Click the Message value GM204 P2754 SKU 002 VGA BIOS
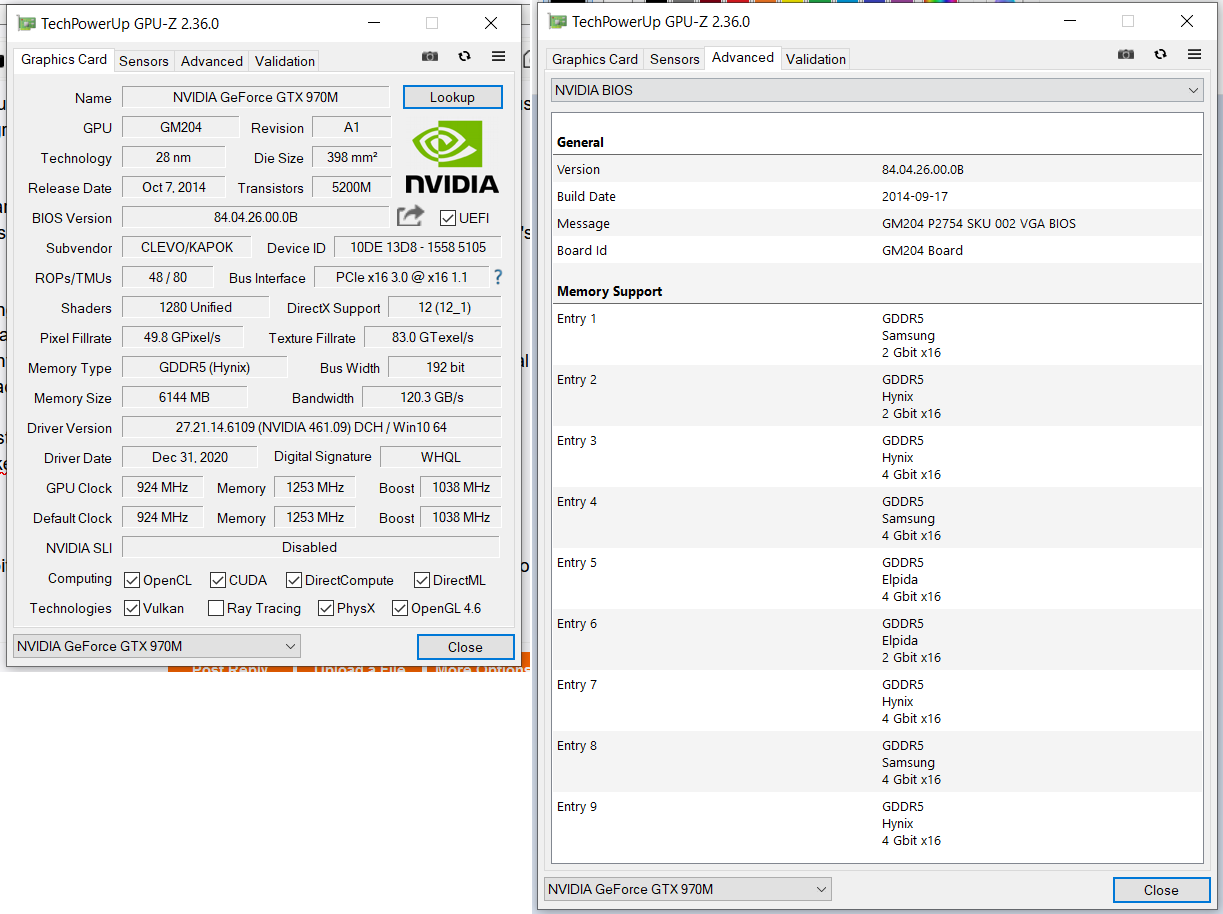1223x914 pixels. coord(979,224)
